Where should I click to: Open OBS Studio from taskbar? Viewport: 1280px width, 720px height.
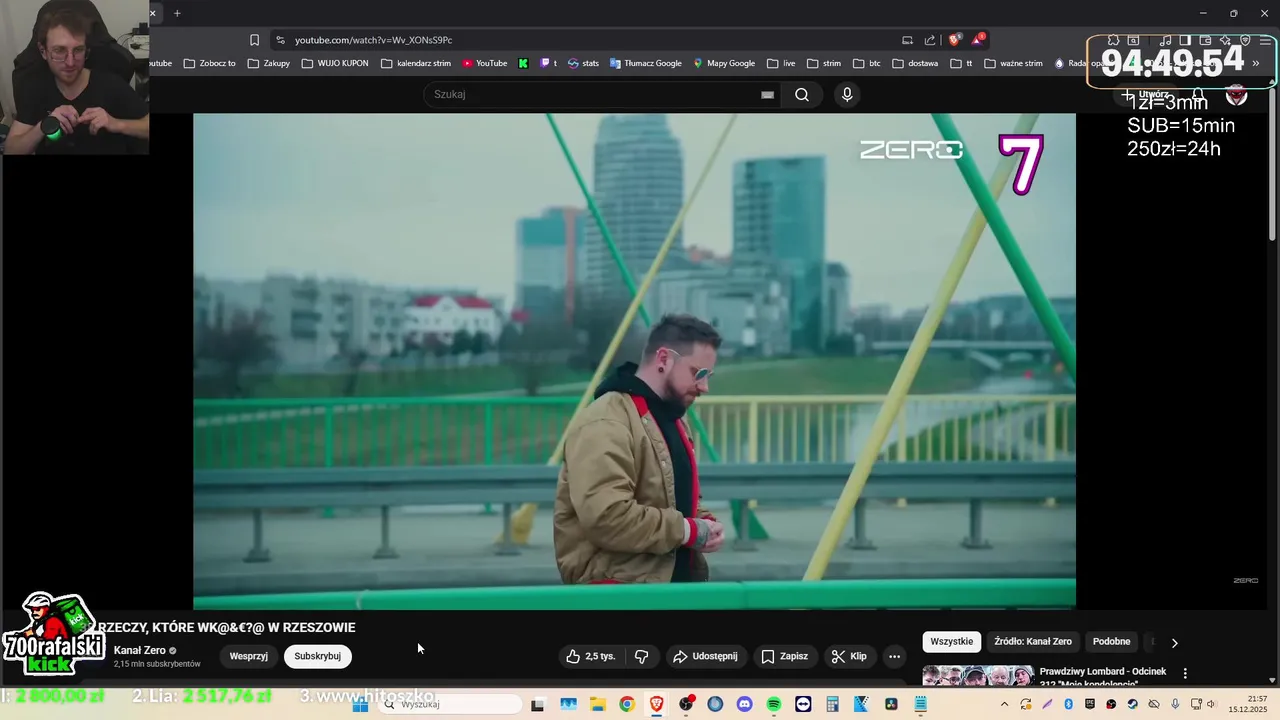tap(686, 704)
